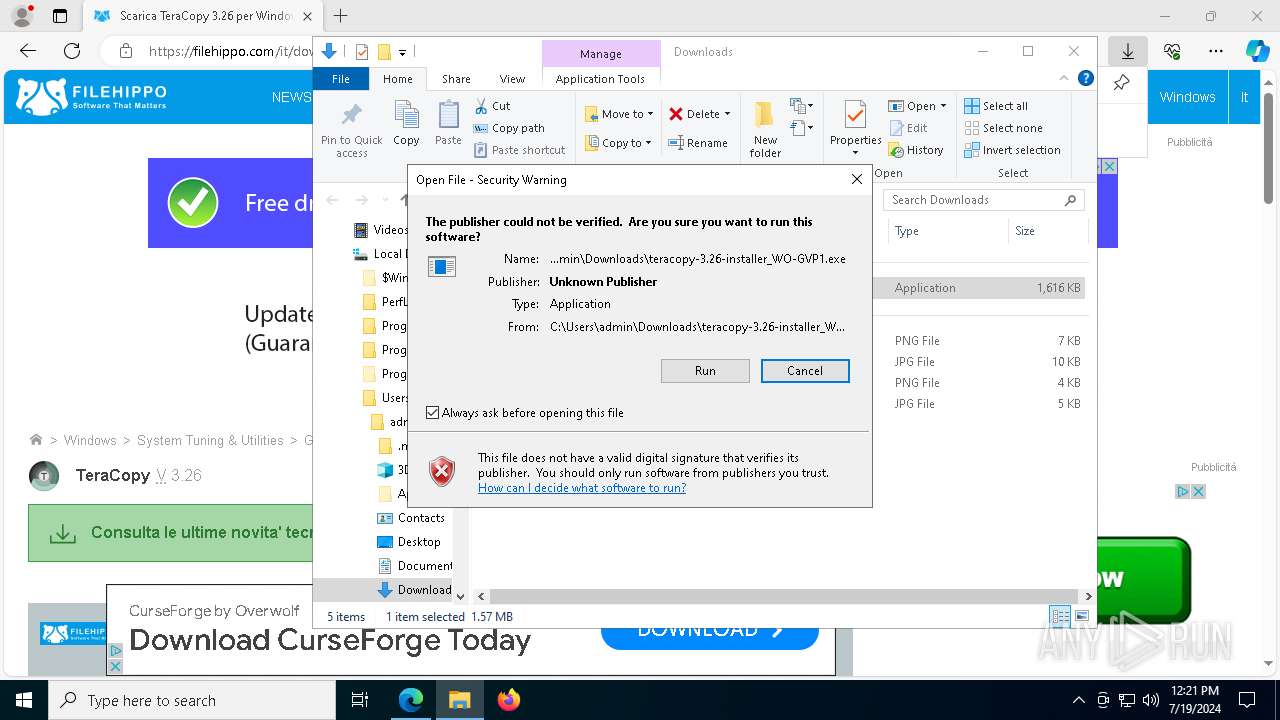Select the PNG File row sized 7 KB
1280x720 pixels.
[979, 341]
